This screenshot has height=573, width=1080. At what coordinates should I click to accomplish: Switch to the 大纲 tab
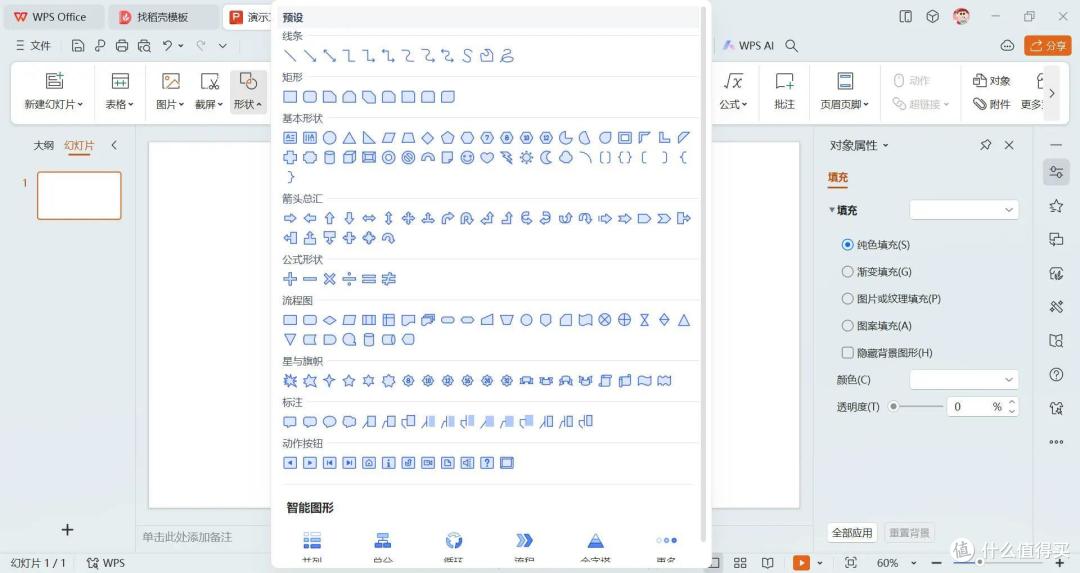pos(43,145)
